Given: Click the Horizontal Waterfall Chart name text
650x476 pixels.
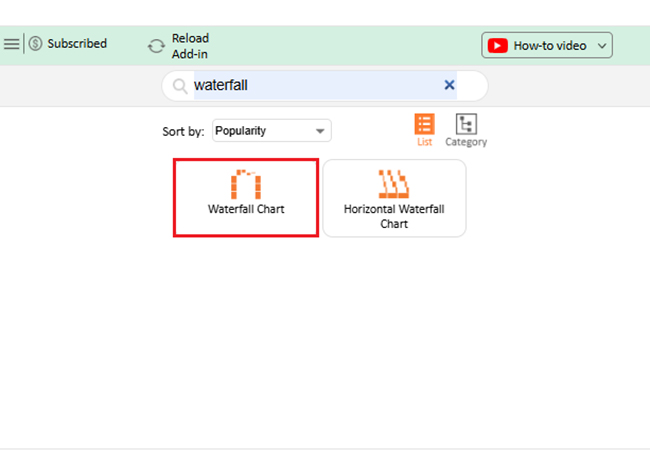Looking at the screenshot, I should click(394, 216).
